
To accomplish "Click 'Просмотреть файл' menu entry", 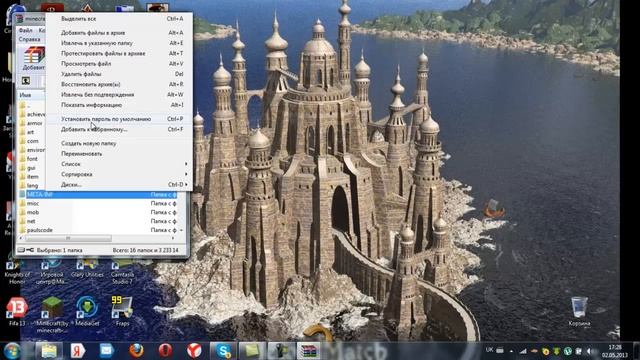I will [x=119, y=64].
